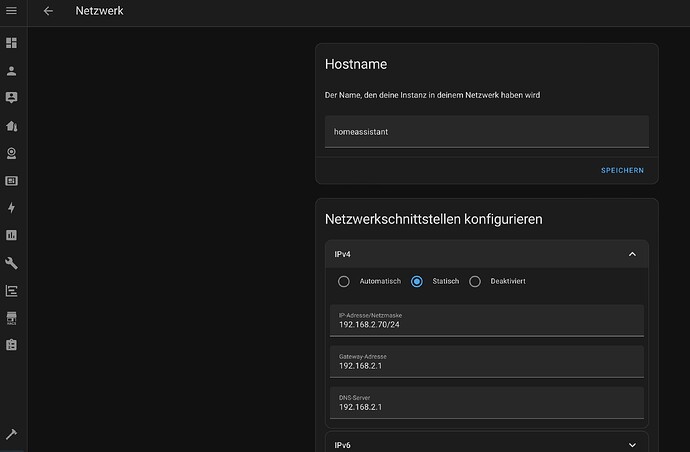690x452 pixels.
Task: Go back using the arrow icon
Action: (x=48, y=11)
